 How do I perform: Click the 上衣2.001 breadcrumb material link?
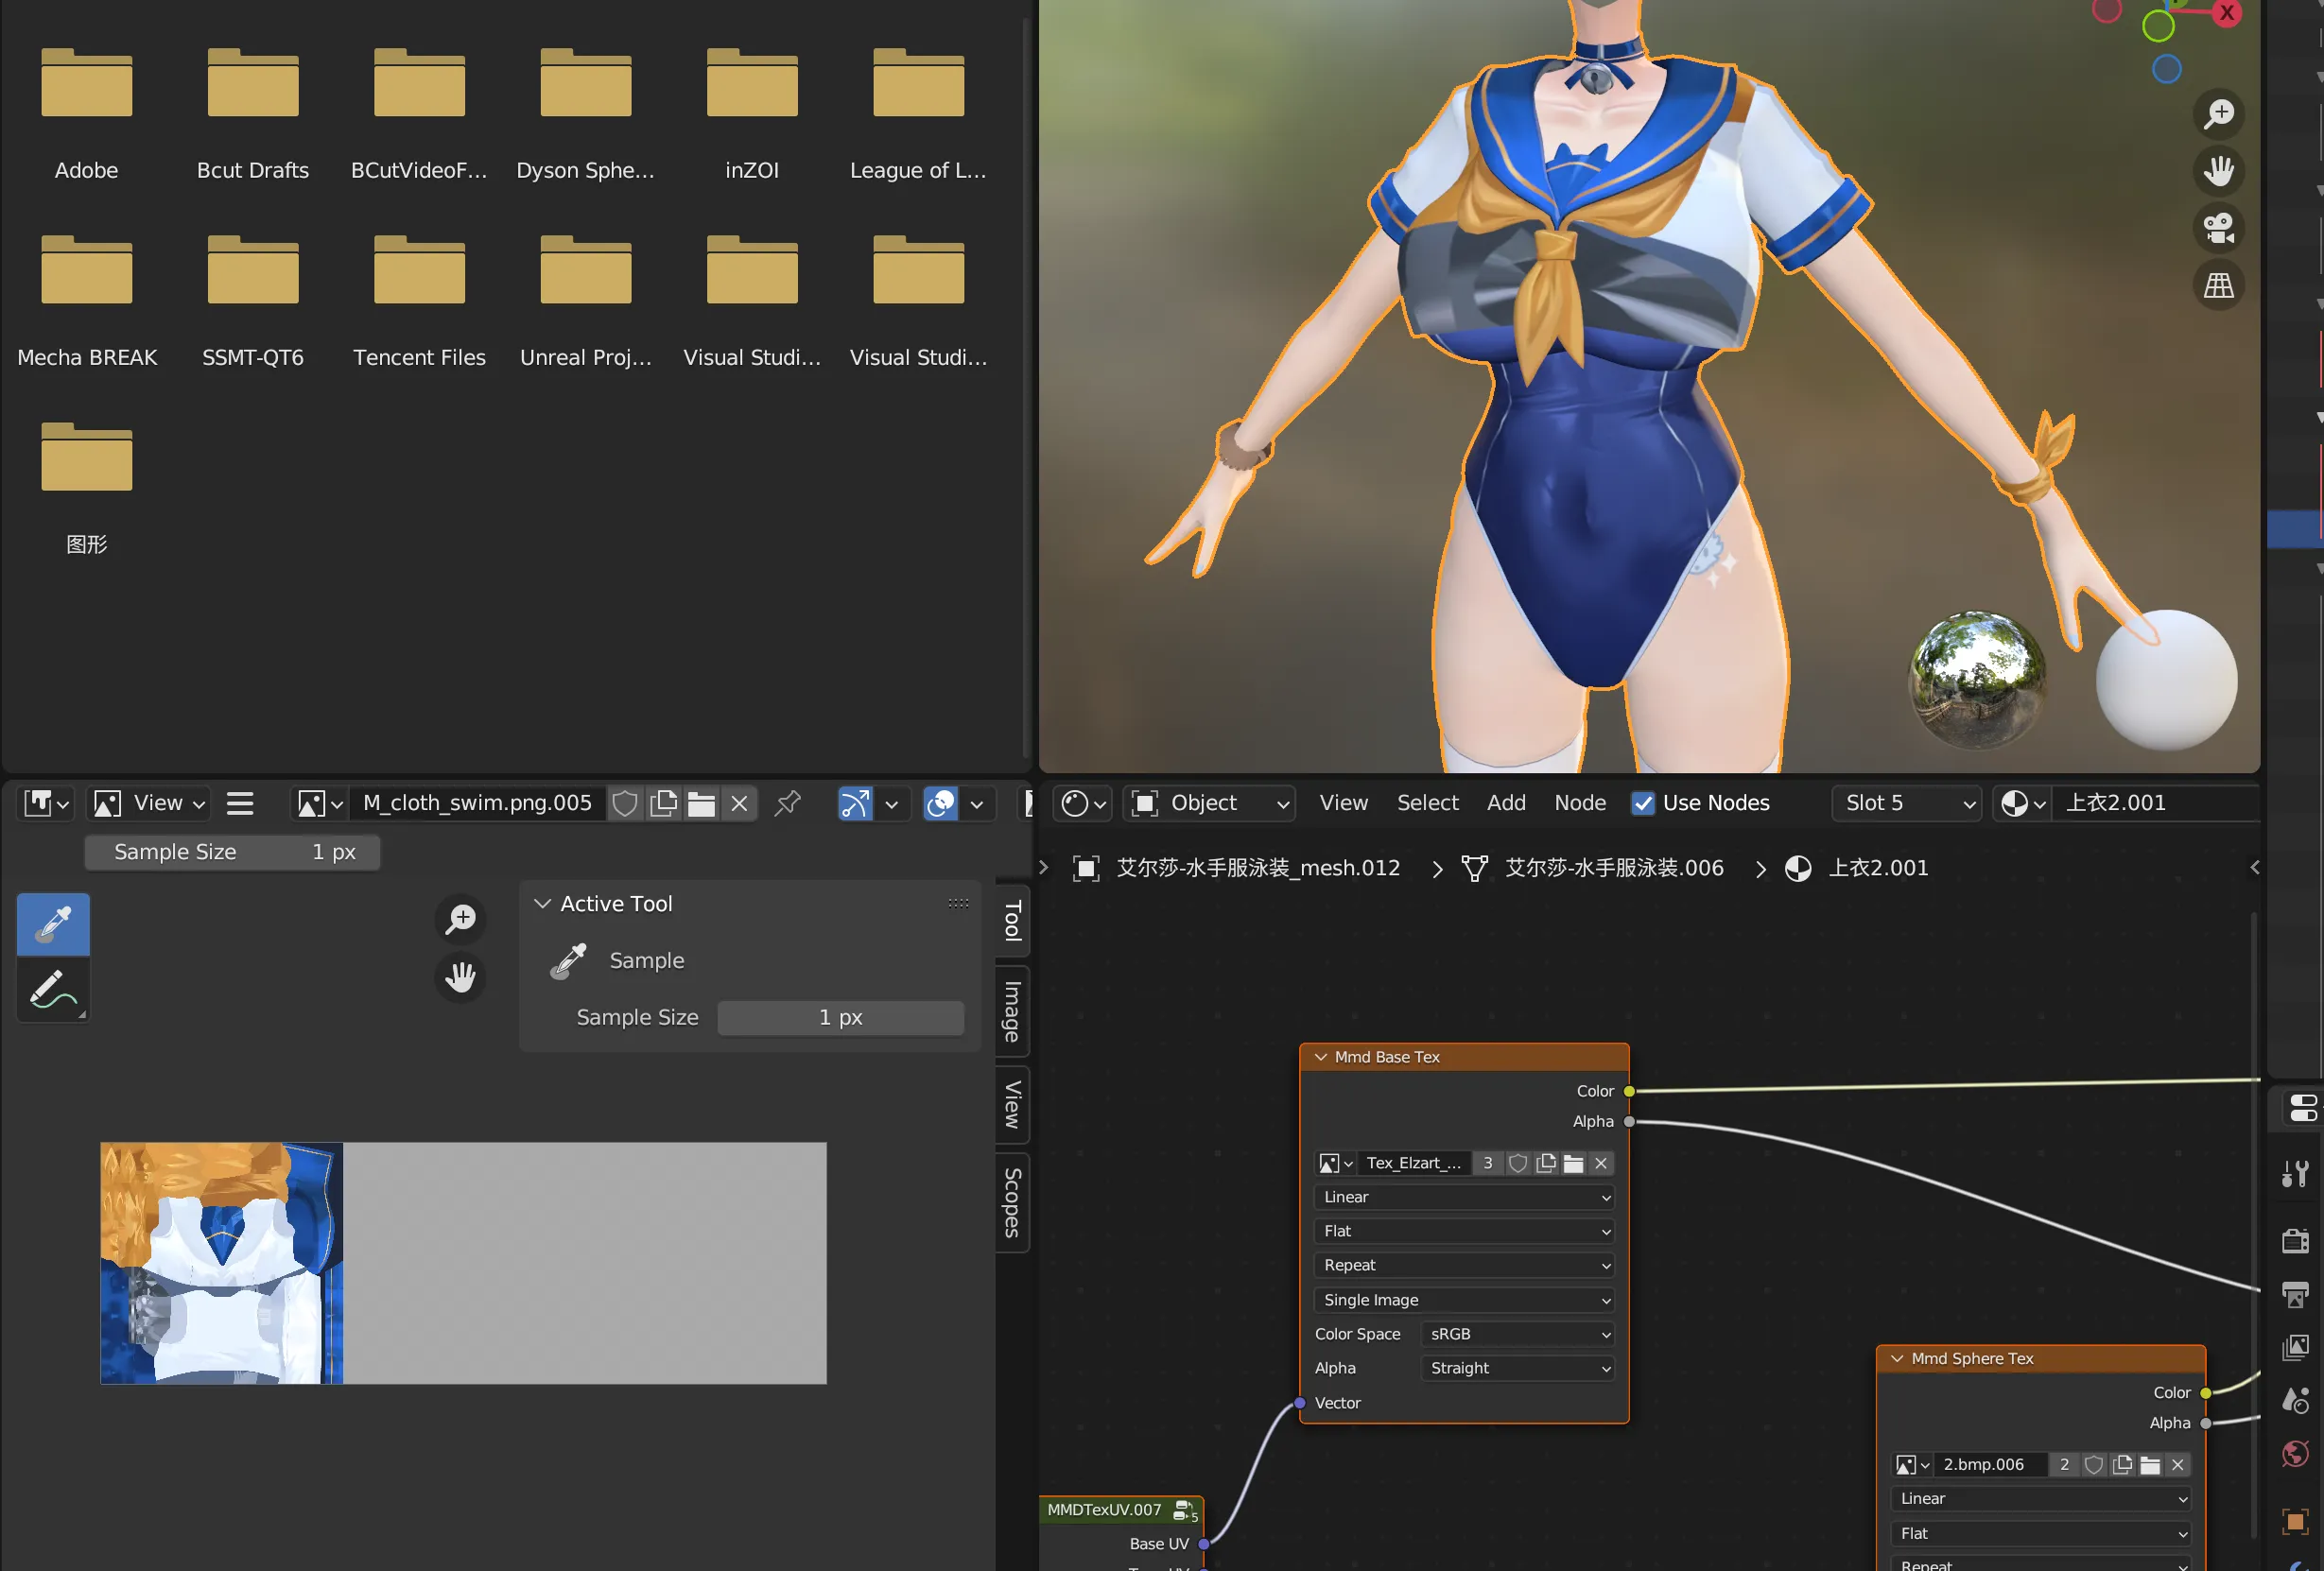(1877, 868)
